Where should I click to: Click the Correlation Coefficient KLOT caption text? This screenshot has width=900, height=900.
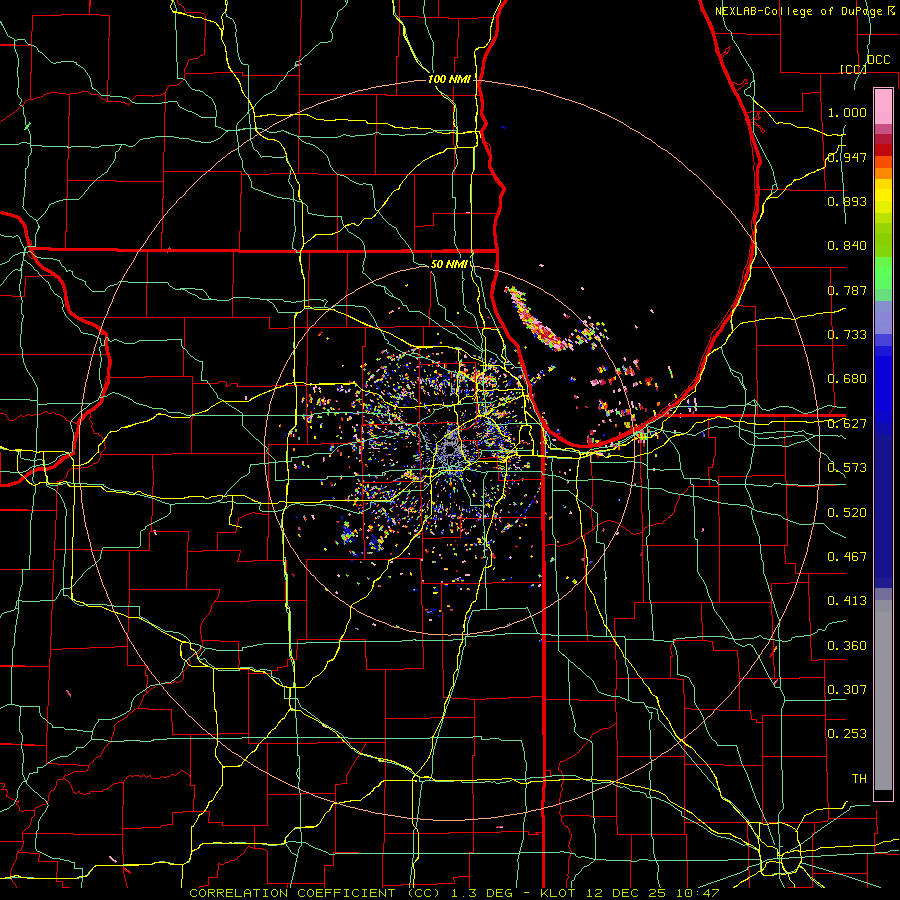click(x=454, y=893)
